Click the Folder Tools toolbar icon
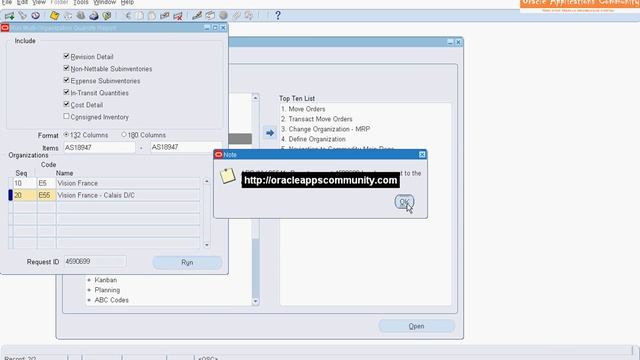The width and height of the screenshot is (640, 360). click(249, 16)
